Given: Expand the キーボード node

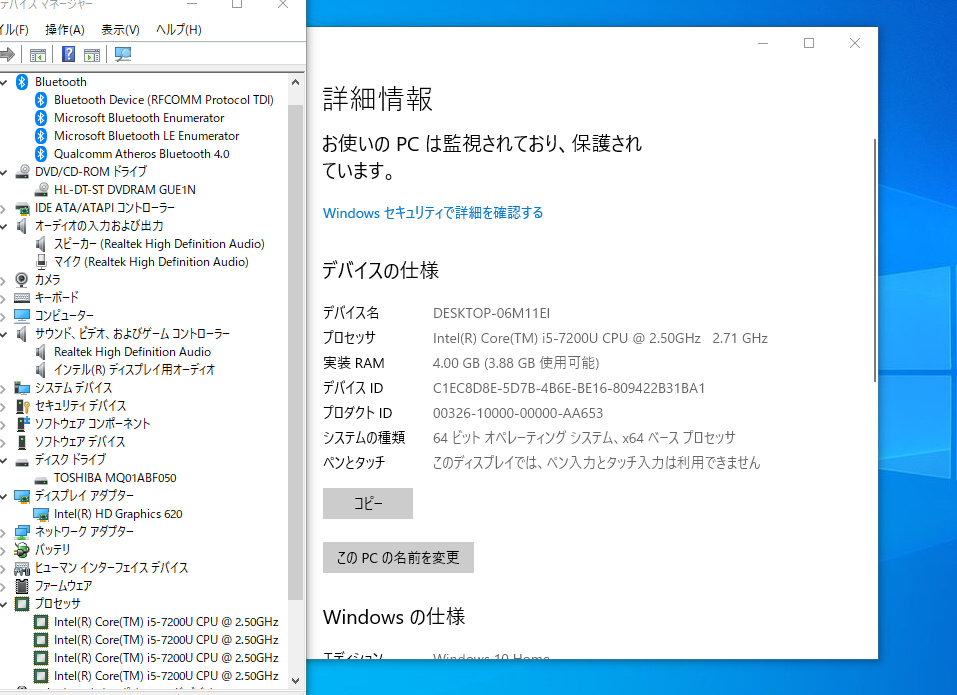Looking at the screenshot, I should click(x=3, y=298).
